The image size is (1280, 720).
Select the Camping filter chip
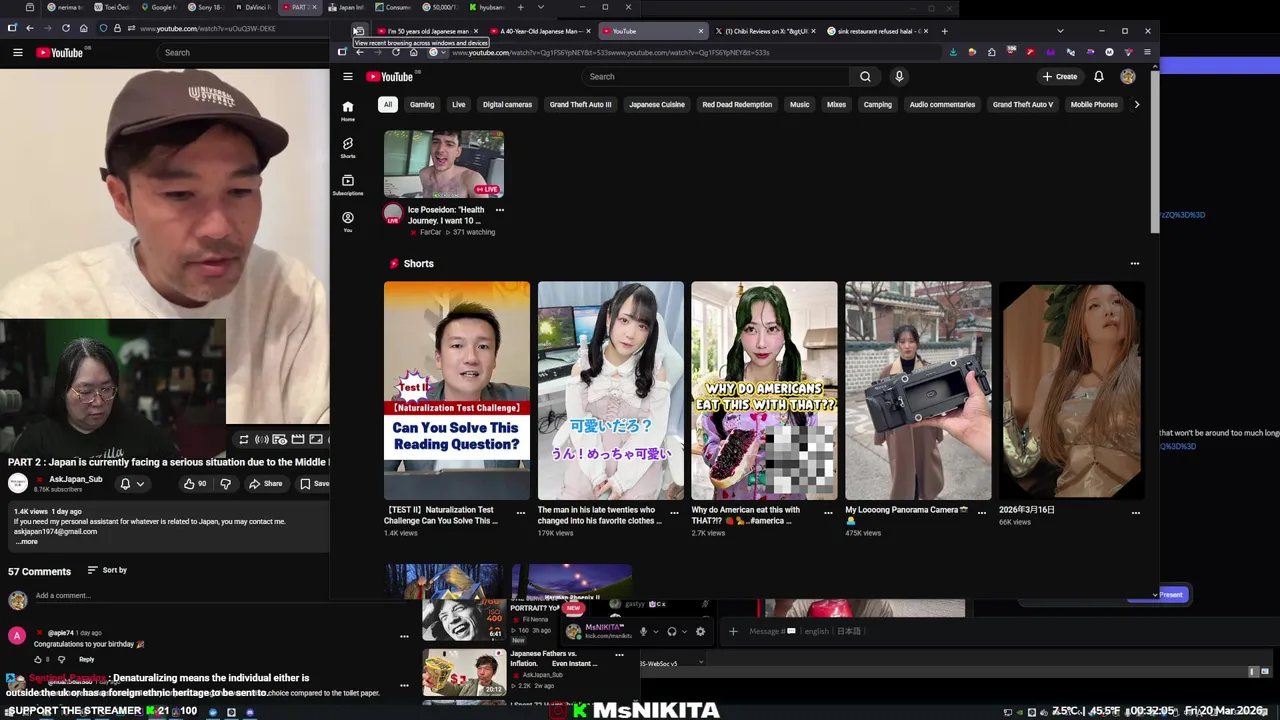click(x=878, y=104)
